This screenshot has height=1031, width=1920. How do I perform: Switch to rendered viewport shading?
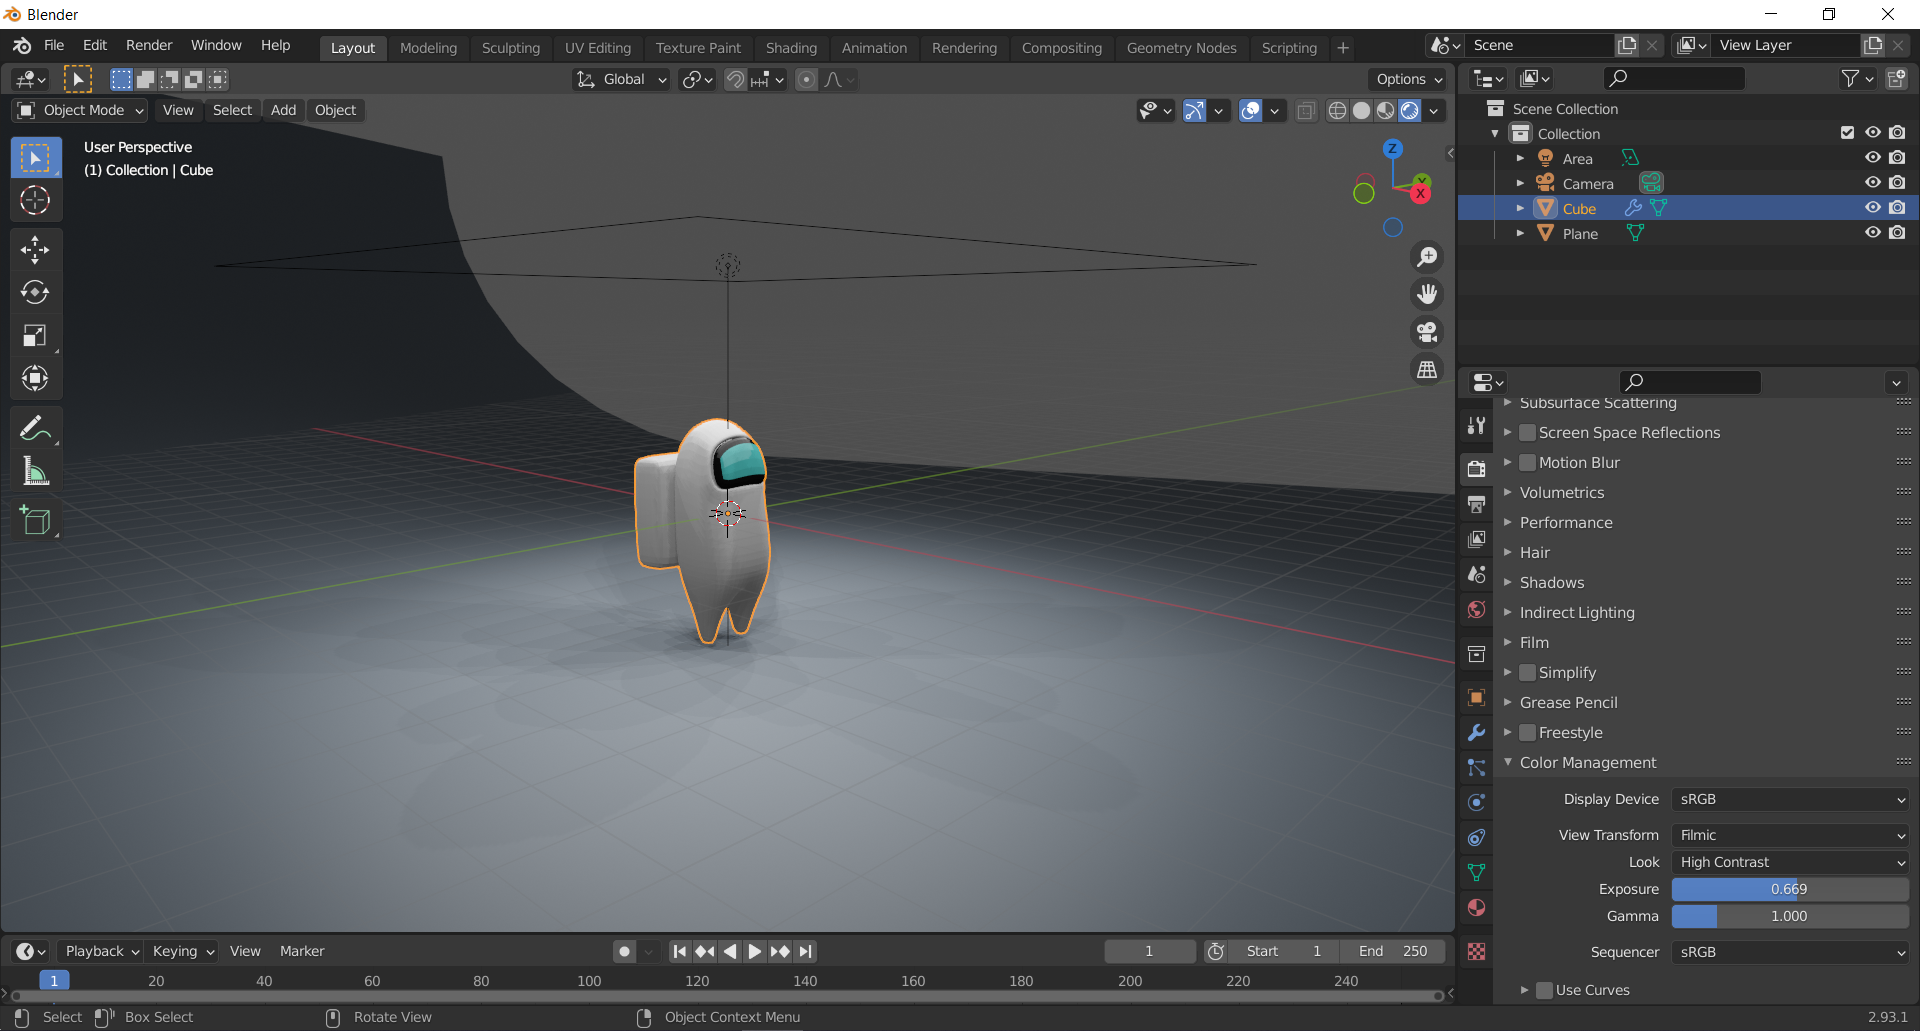click(1410, 111)
